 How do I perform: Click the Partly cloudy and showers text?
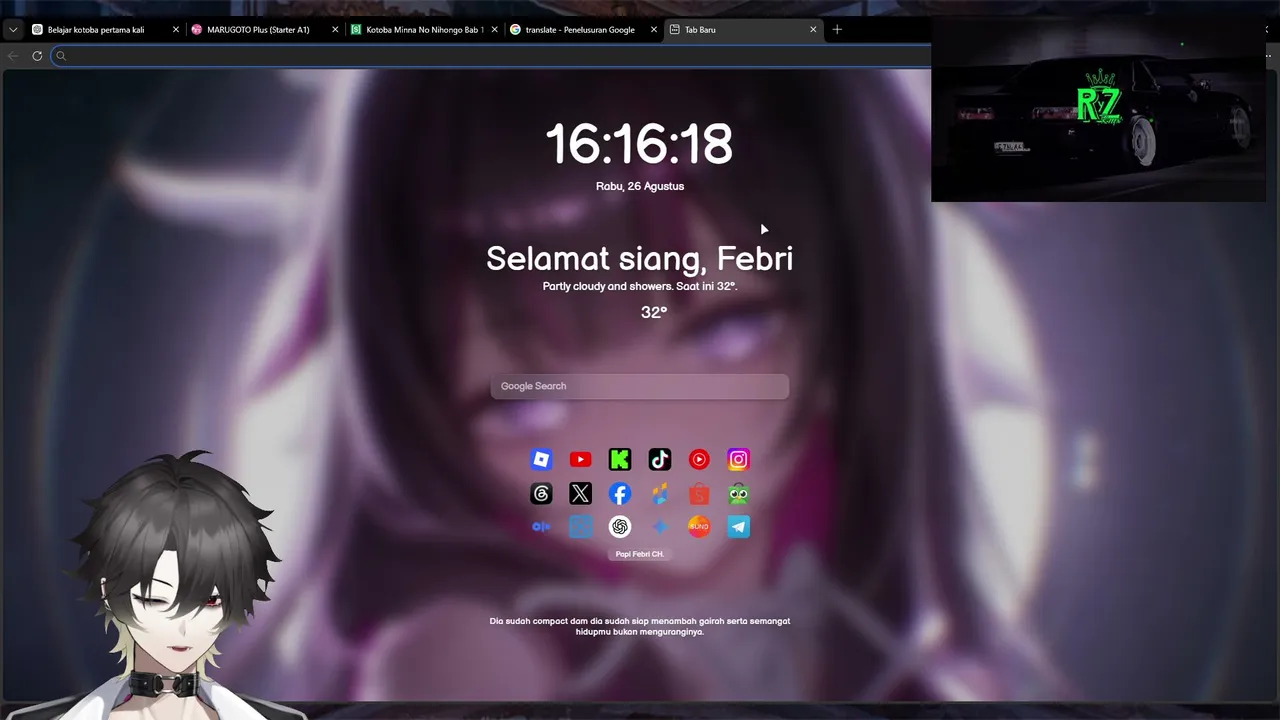(640, 286)
